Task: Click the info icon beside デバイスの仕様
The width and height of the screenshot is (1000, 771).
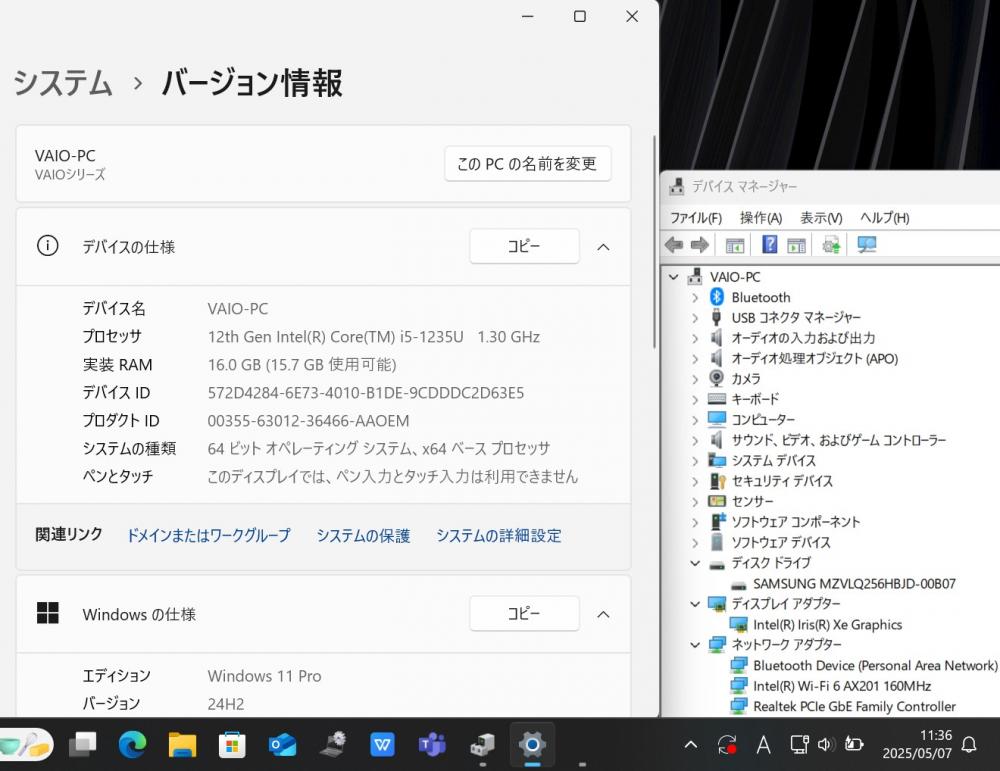Action: point(47,246)
